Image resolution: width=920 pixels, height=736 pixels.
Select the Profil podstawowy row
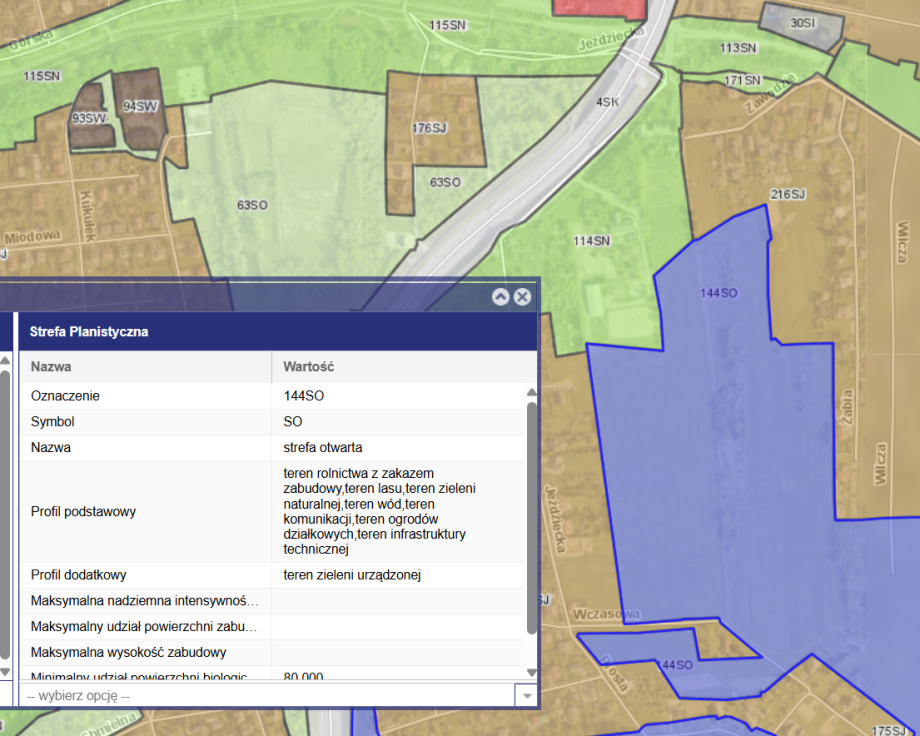(x=272, y=511)
